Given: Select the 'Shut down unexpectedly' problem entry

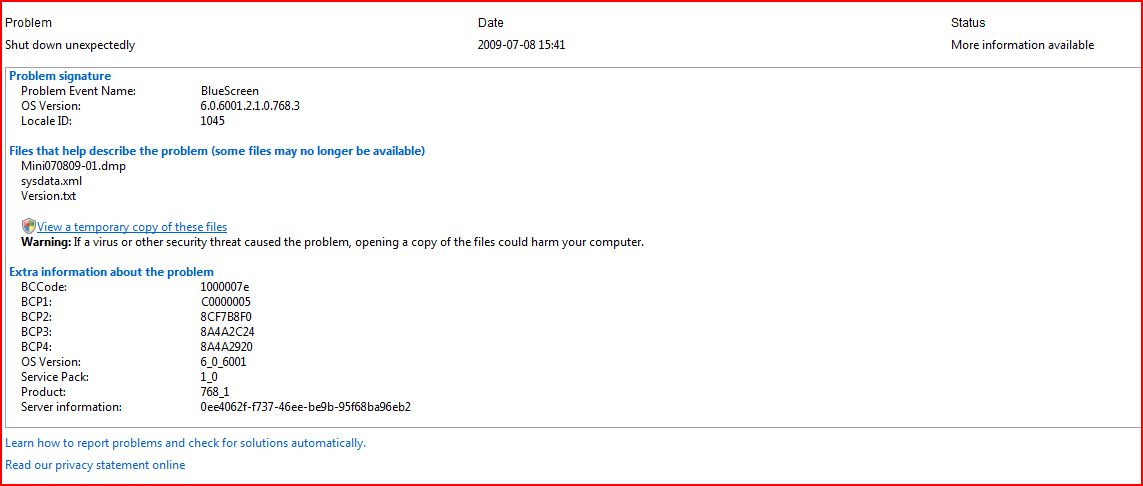Looking at the screenshot, I should click(70, 45).
